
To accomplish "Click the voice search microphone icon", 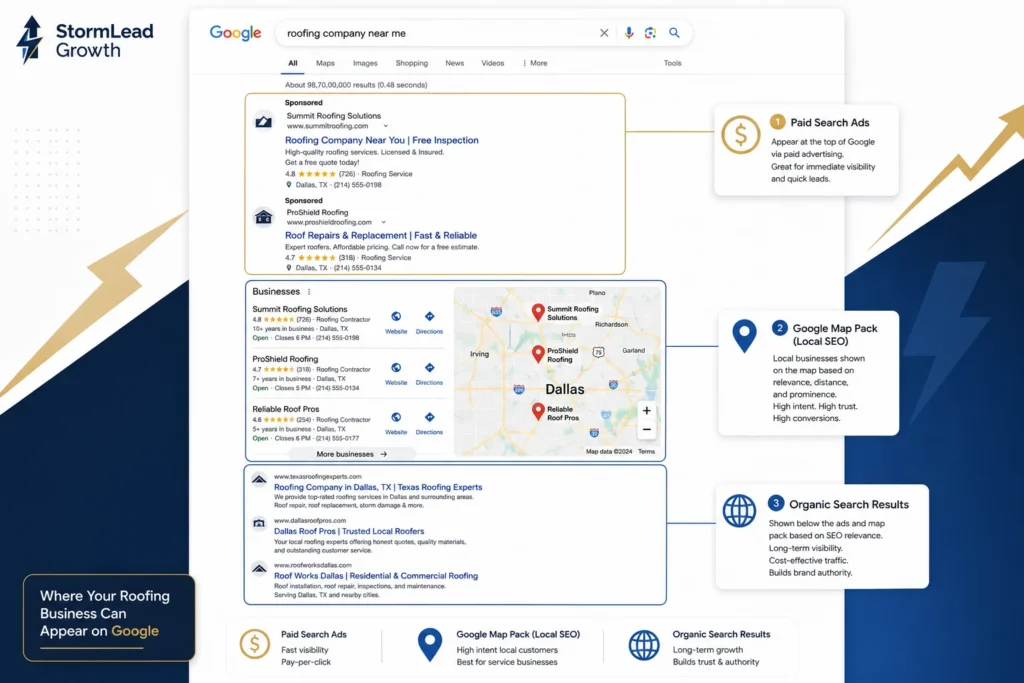I will click(x=628, y=33).
